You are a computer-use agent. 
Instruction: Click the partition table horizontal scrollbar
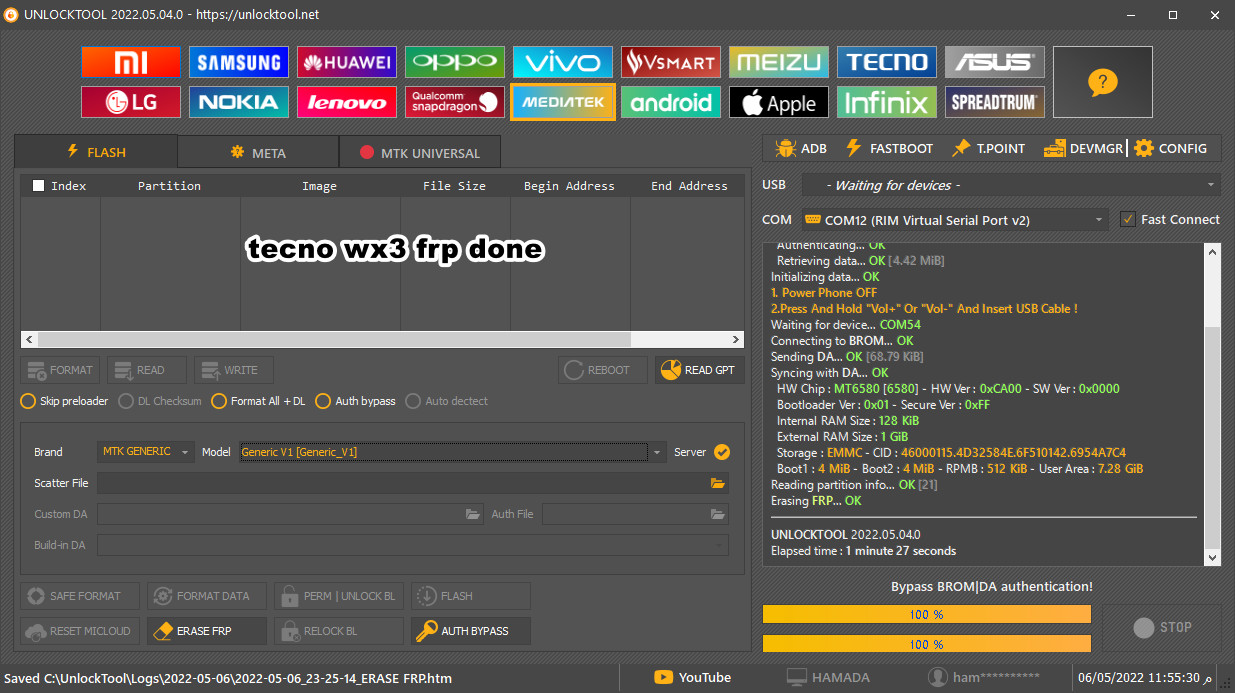coord(382,340)
